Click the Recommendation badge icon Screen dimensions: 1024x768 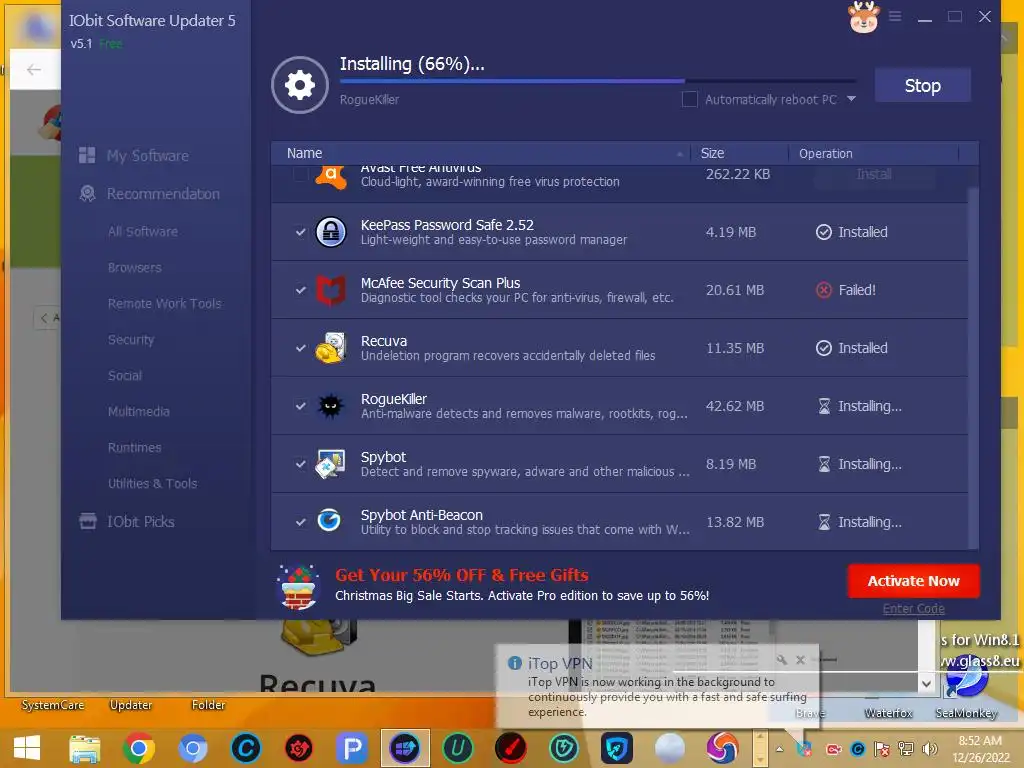click(x=87, y=193)
